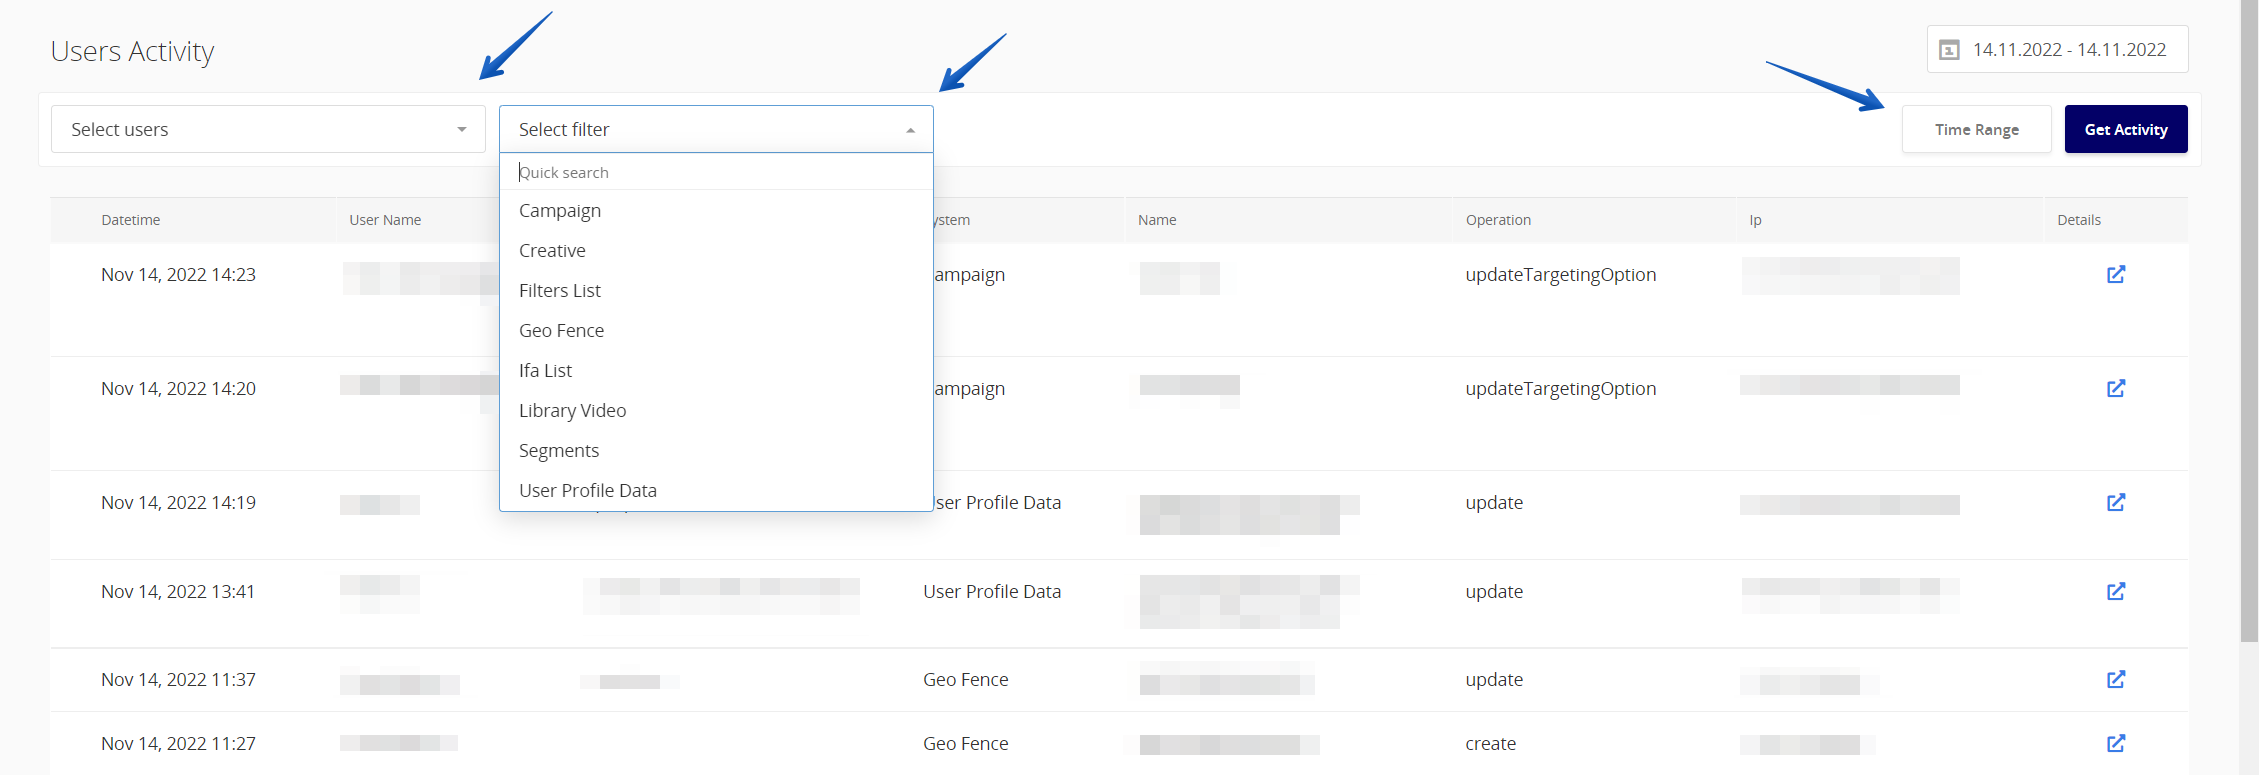Choose Creative from the filter list

point(716,250)
